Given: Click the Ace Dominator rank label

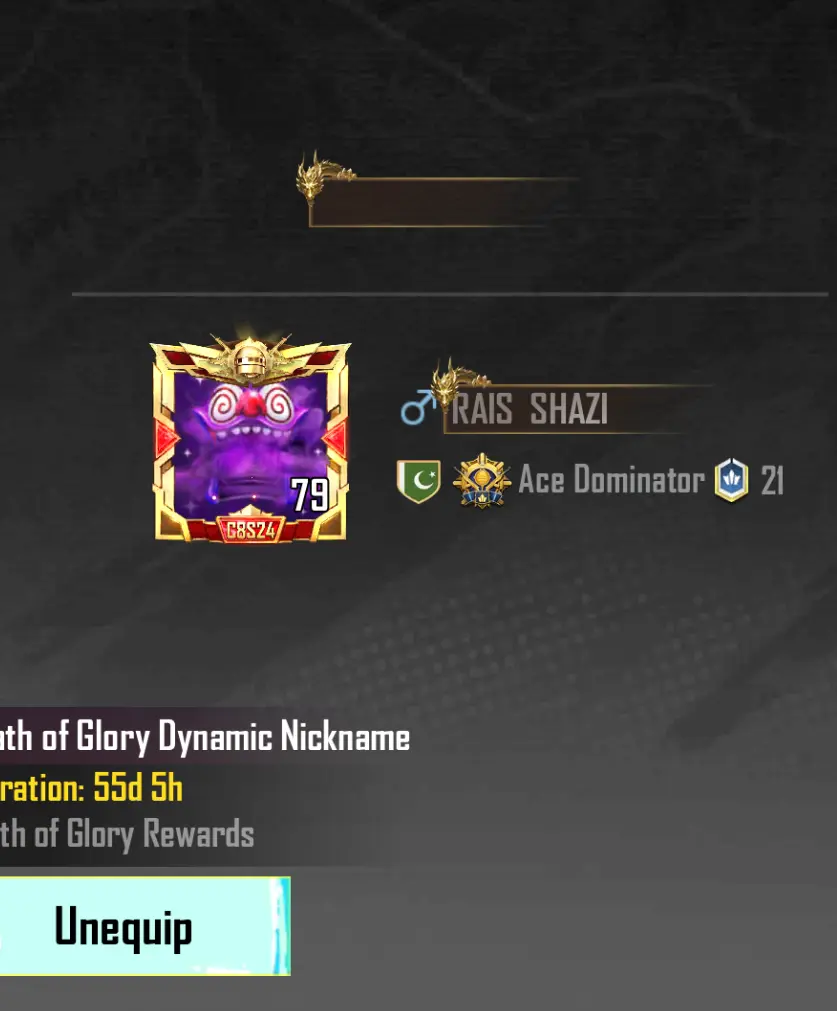Looking at the screenshot, I should (611, 480).
